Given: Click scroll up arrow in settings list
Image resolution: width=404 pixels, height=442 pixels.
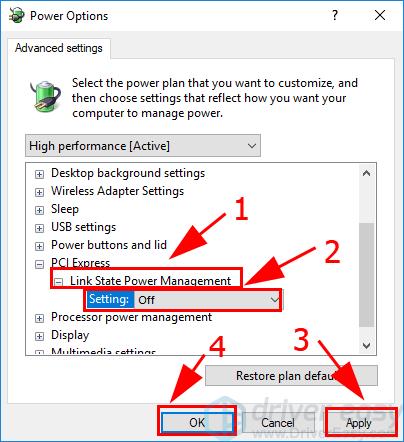Looking at the screenshot, I should [366, 173].
